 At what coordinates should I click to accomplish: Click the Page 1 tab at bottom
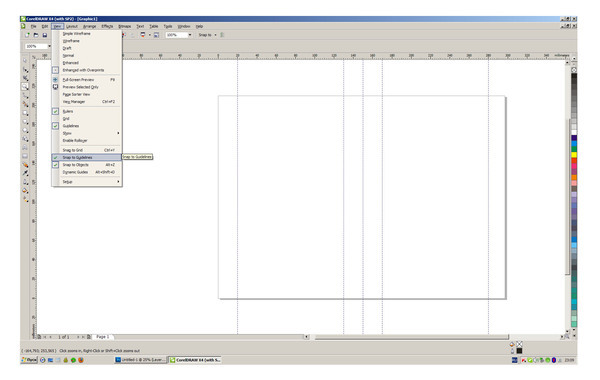click(x=103, y=337)
